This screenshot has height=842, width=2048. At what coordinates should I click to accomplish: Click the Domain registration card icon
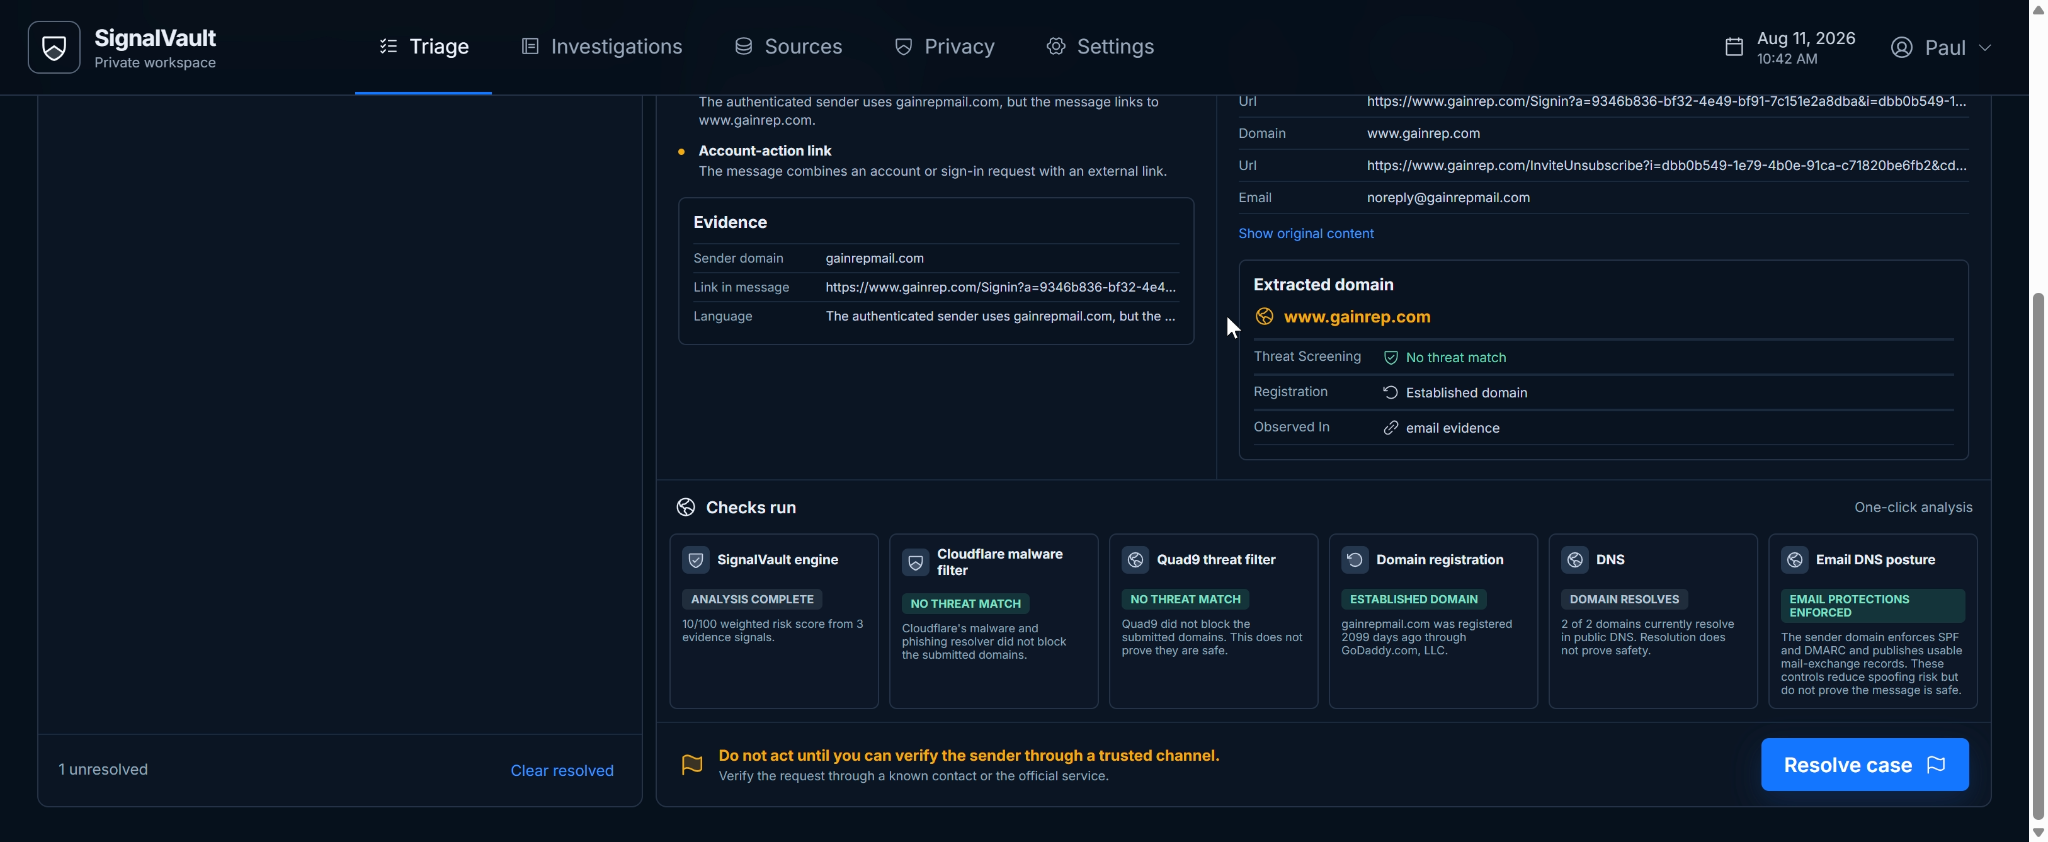[1355, 560]
